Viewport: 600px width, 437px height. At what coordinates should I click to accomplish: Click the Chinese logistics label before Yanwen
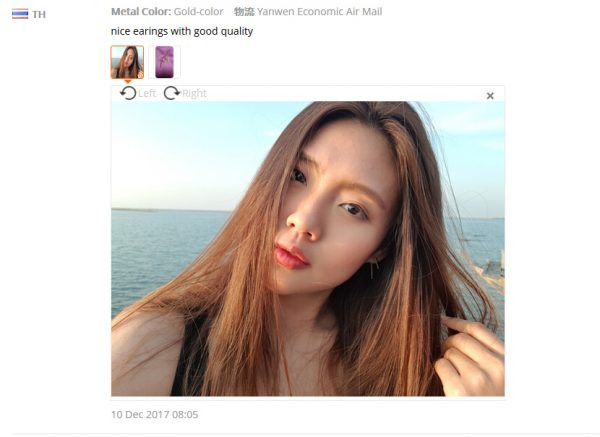(244, 11)
